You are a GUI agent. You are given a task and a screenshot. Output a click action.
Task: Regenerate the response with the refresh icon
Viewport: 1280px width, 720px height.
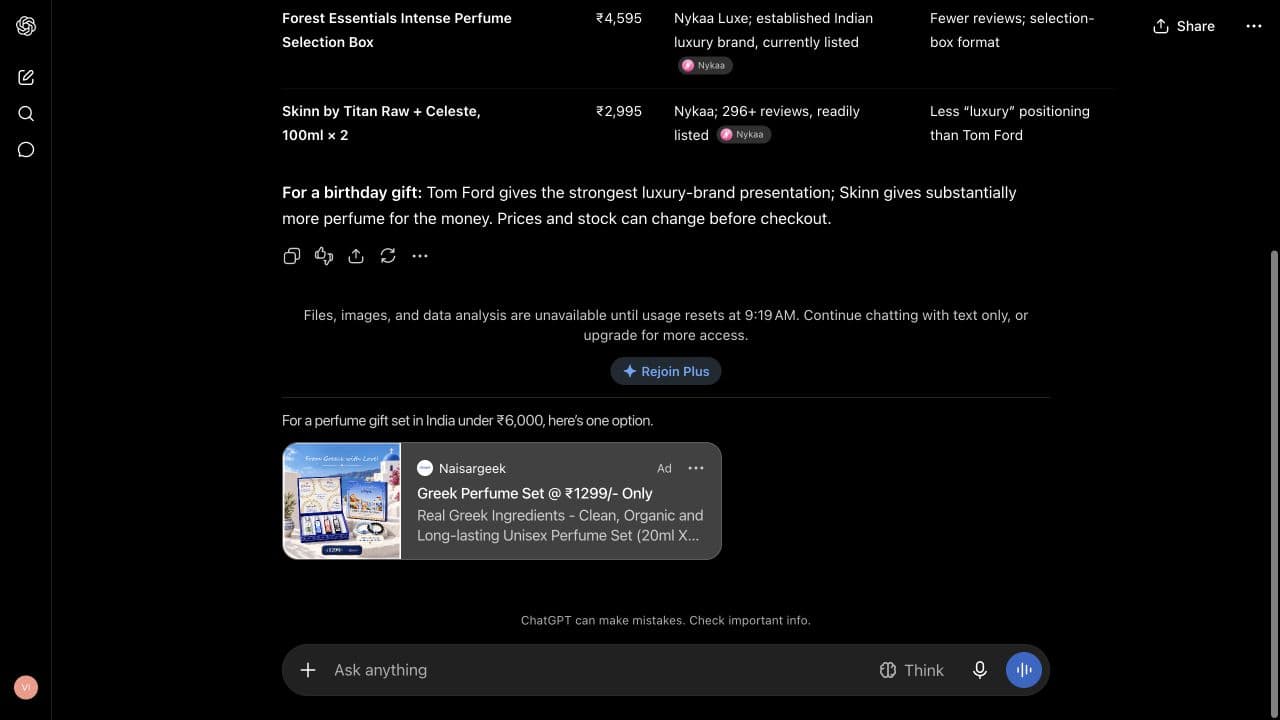(x=388, y=256)
